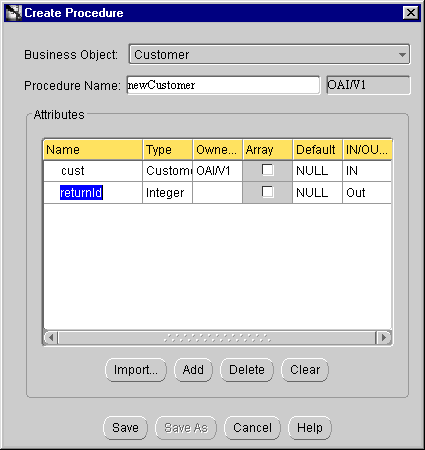Click the left scroll arrow of table
The image size is (425, 450).
point(51,337)
